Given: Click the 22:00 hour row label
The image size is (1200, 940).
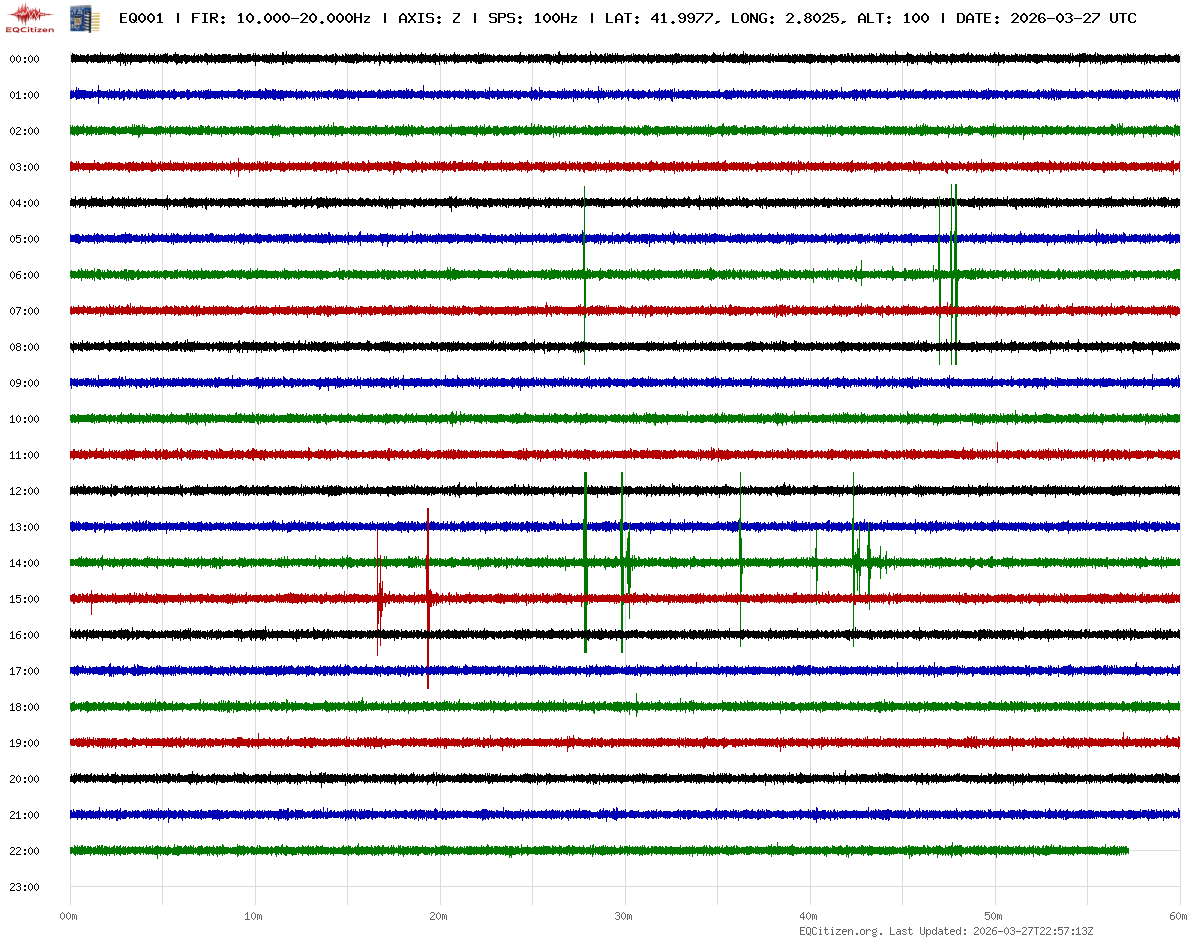Looking at the screenshot, I should coord(24,851).
